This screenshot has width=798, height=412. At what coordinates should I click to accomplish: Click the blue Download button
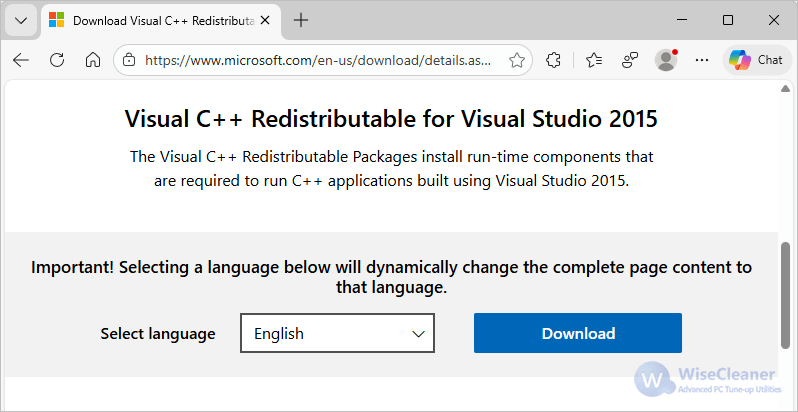[578, 333]
